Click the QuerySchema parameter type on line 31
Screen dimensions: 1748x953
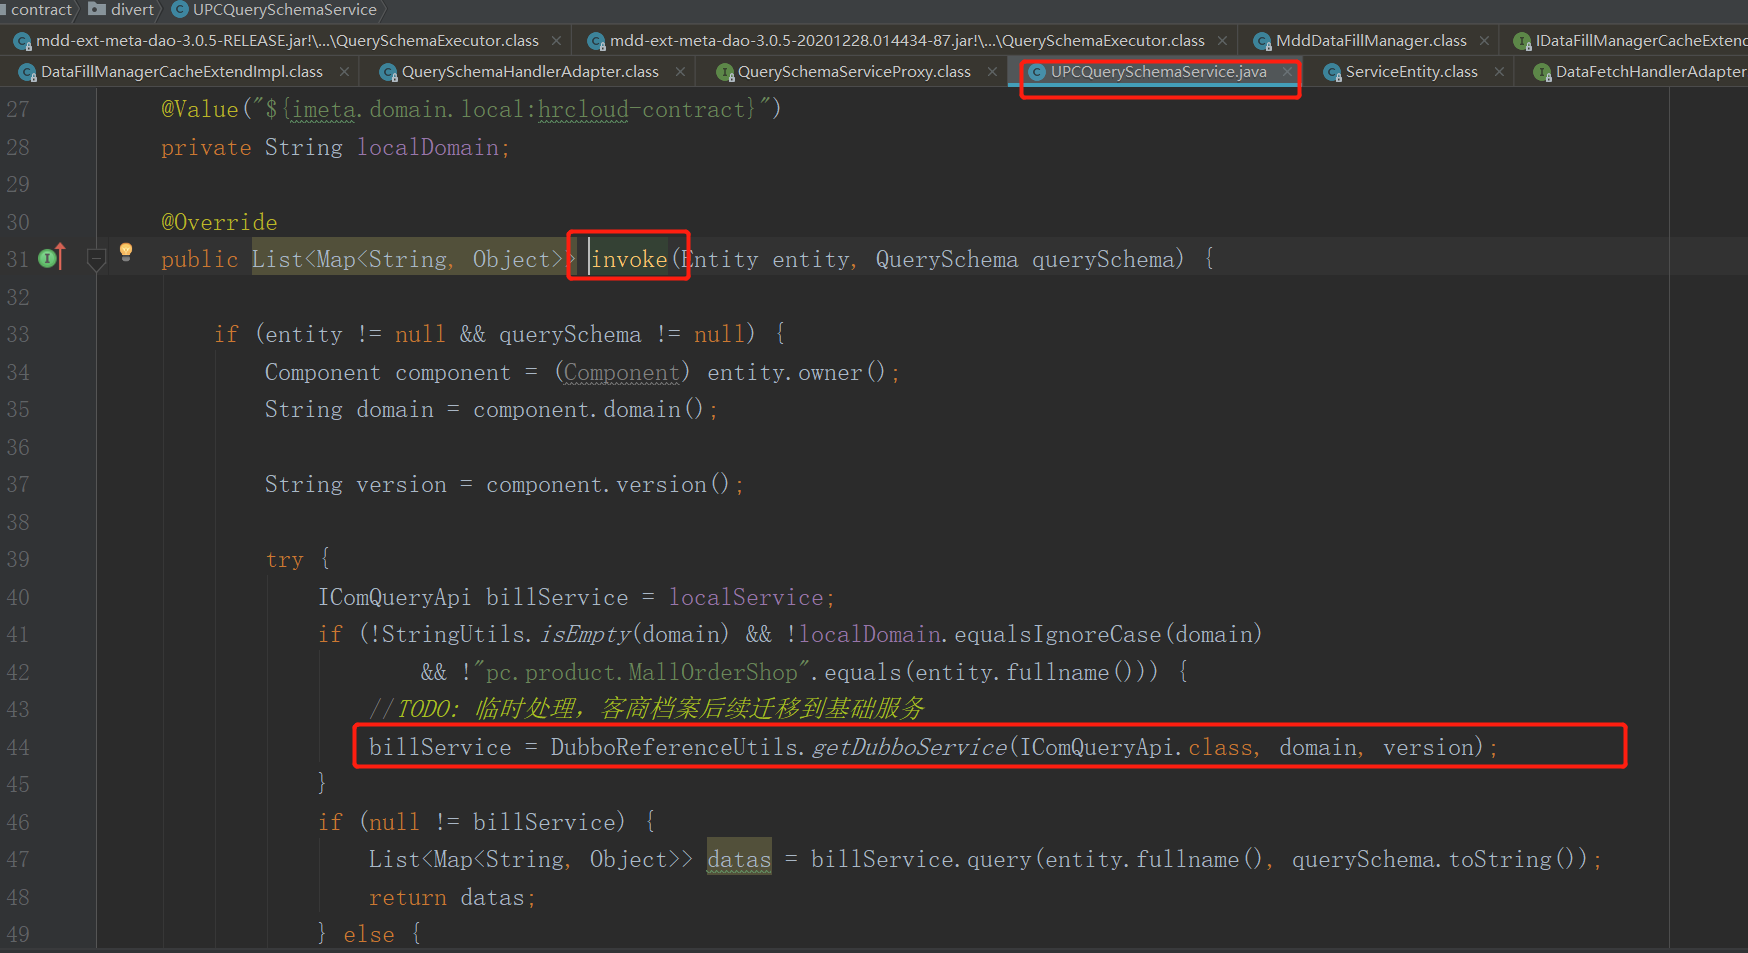(x=946, y=259)
